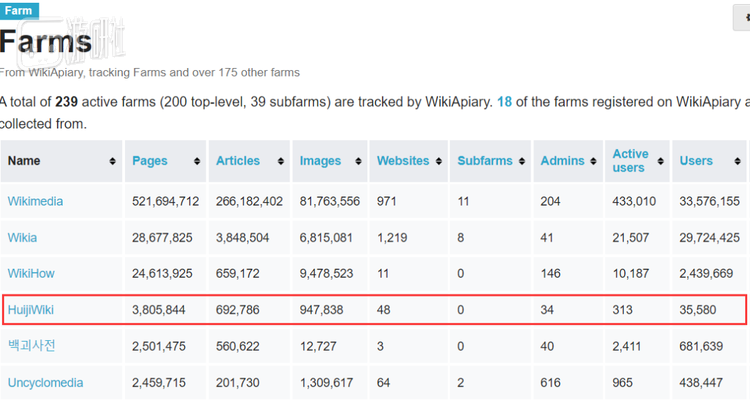The height and width of the screenshot is (400, 750).
Task: Click the sort arrows in the Name column
Action: tap(112, 161)
